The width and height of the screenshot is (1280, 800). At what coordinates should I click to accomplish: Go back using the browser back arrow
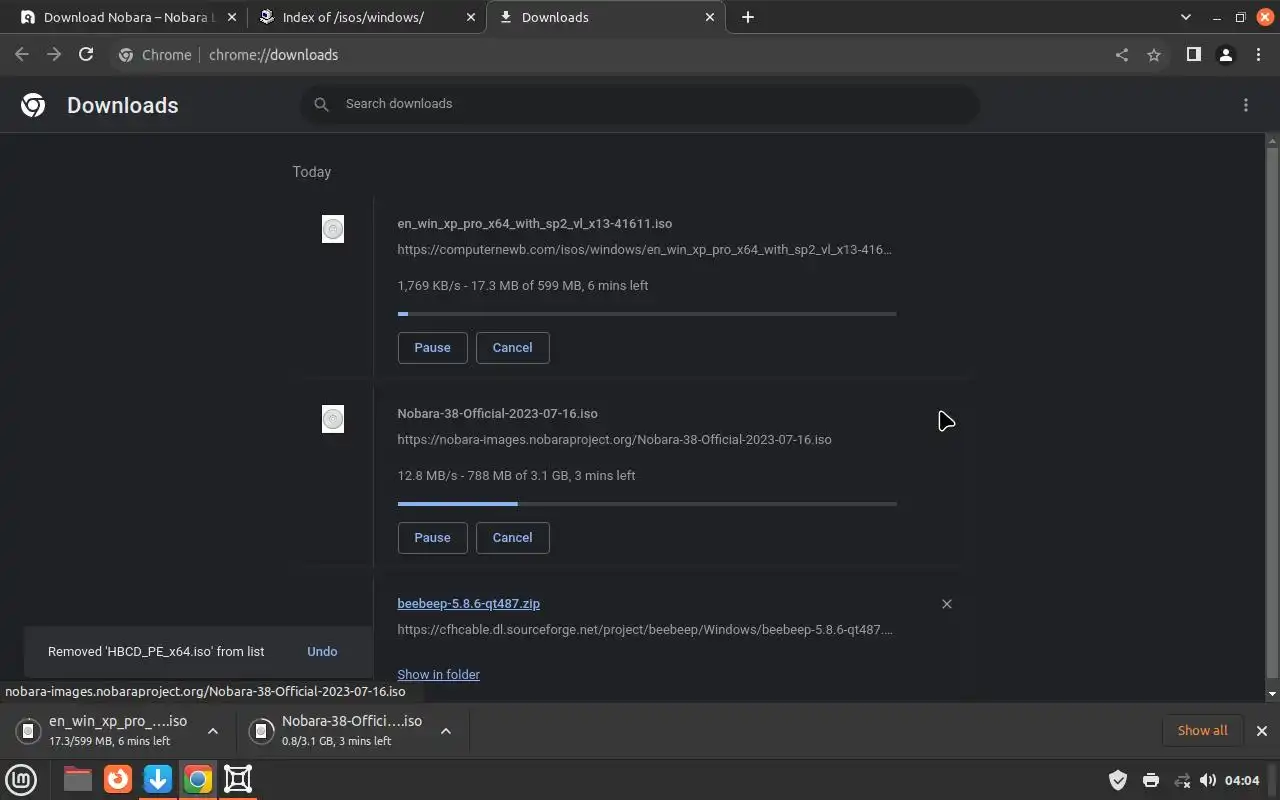(x=22, y=55)
